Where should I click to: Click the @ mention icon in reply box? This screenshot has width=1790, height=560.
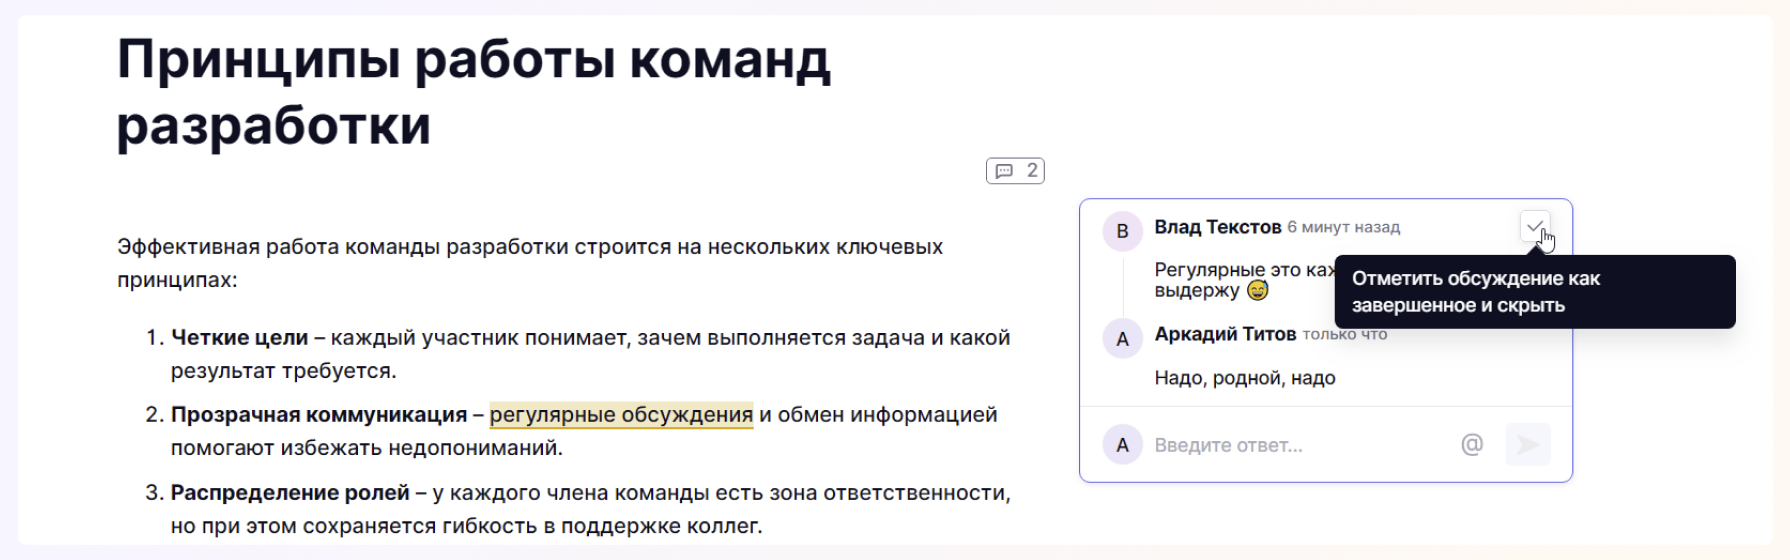[1471, 445]
